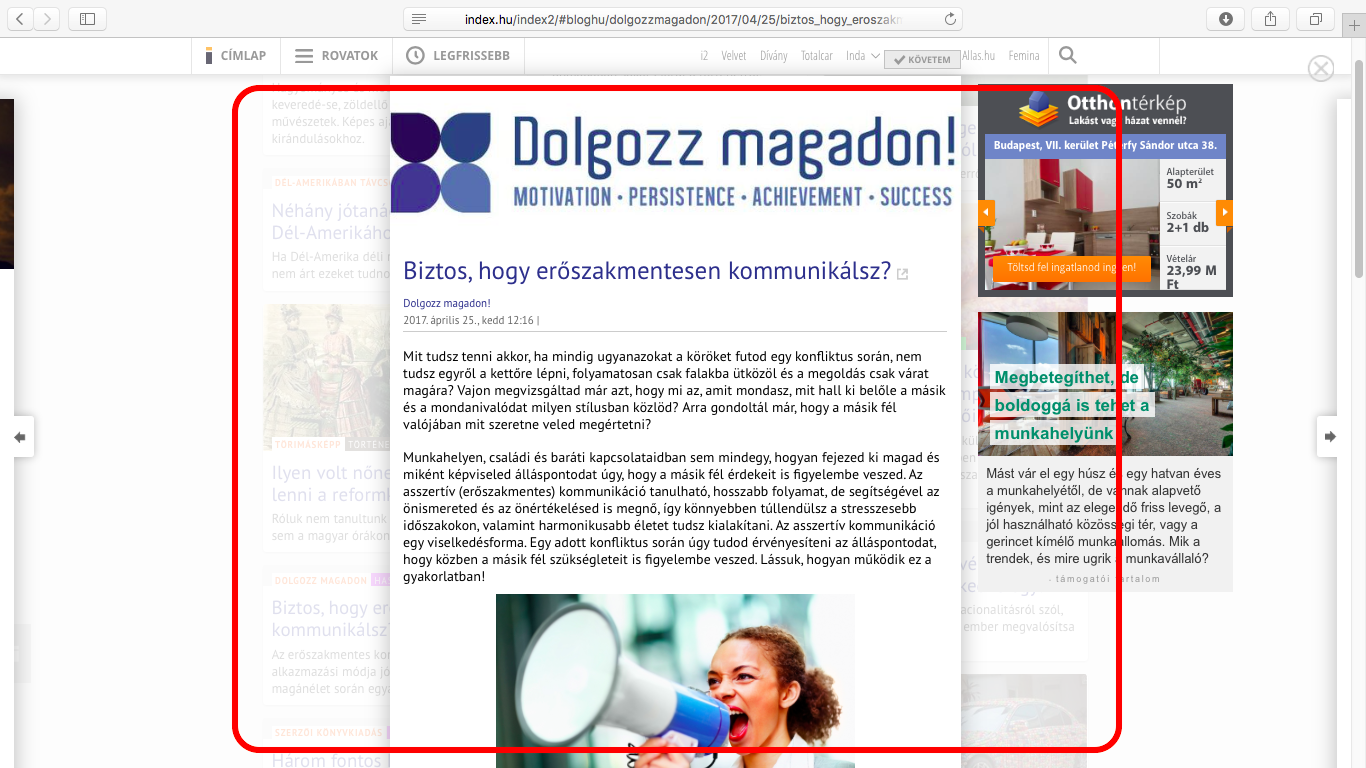Image resolution: width=1366 pixels, height=768 pixels.
Task: Click the Budapest, VII. kerület ad address
Action: 1105,145
